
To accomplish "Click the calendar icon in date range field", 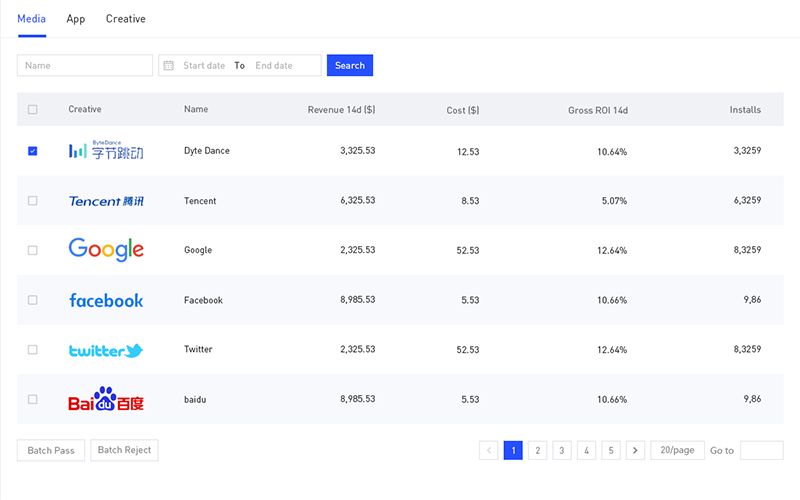I will point(168,65).
